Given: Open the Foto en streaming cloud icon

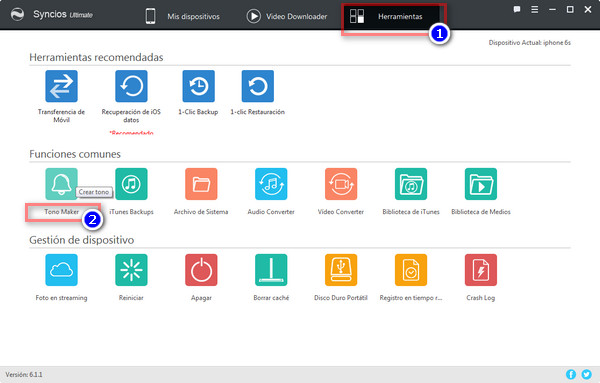Looking at the screenshot, I should pos(61,270).
